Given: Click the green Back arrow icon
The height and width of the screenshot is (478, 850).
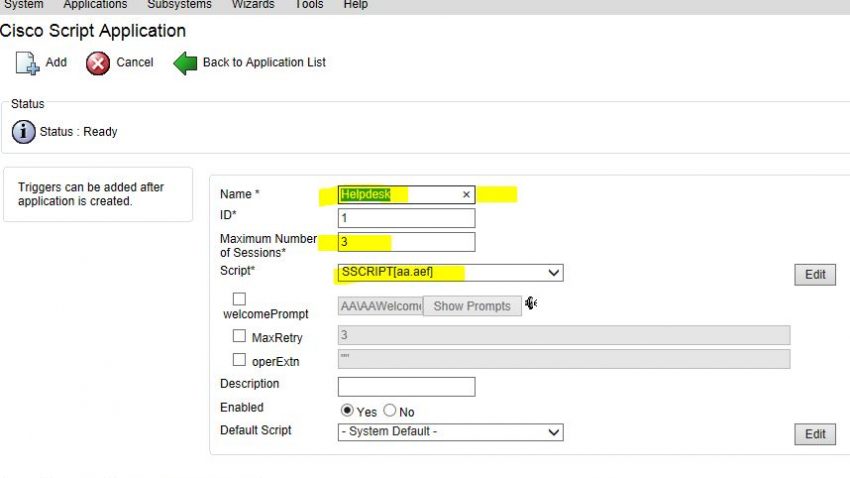Looking at the screenshot, I should 186,63.
